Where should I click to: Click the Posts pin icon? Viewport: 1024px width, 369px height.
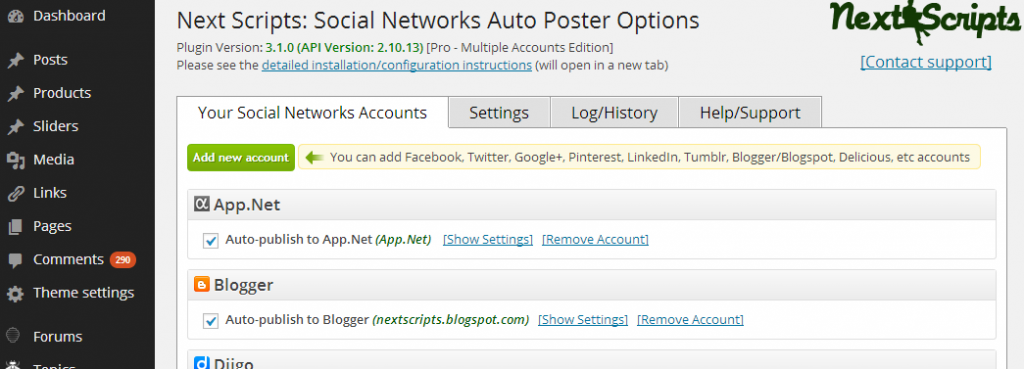pos(16,60)
